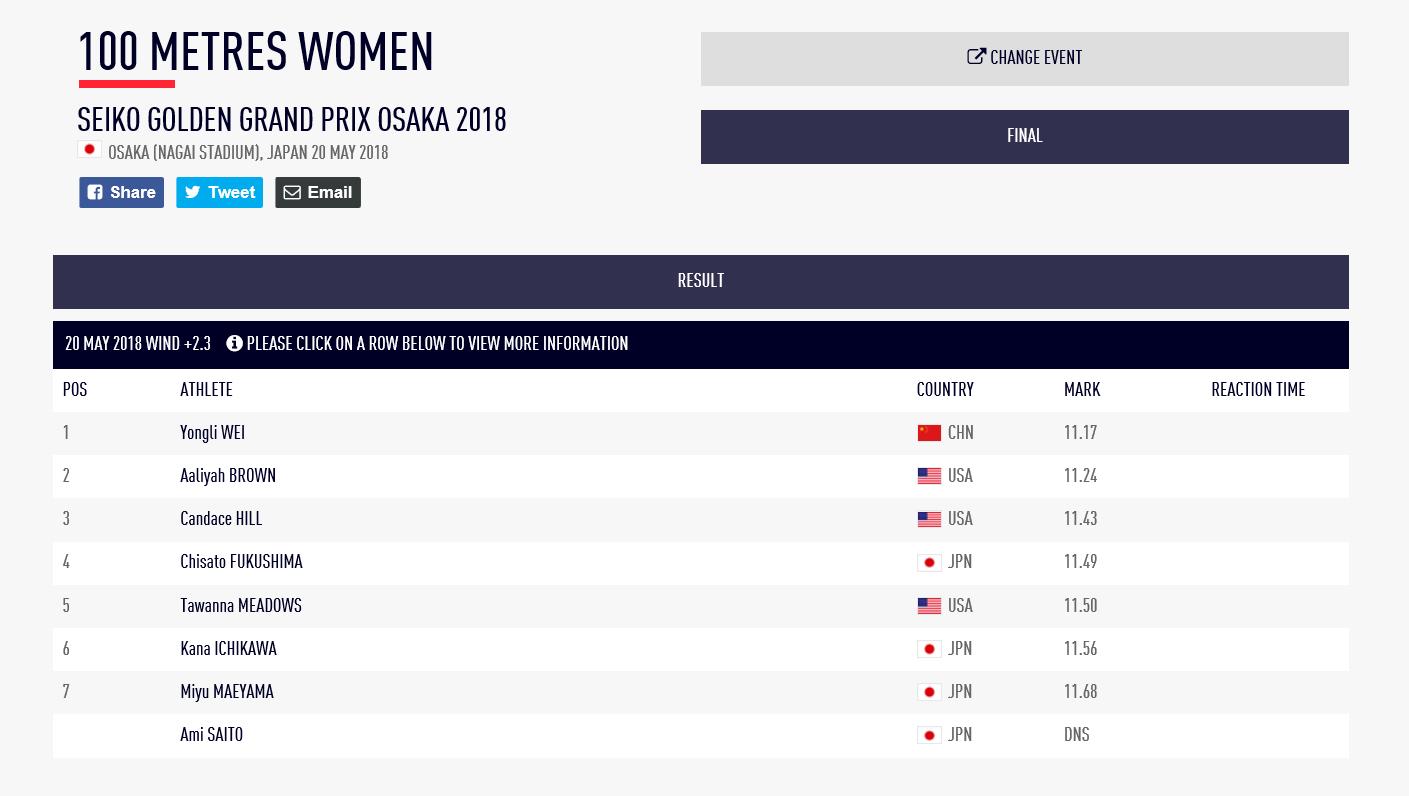Click the USA flag in Candace Hill's row
The height and width of the screenshot is (796, 1409).
point(929,519)
